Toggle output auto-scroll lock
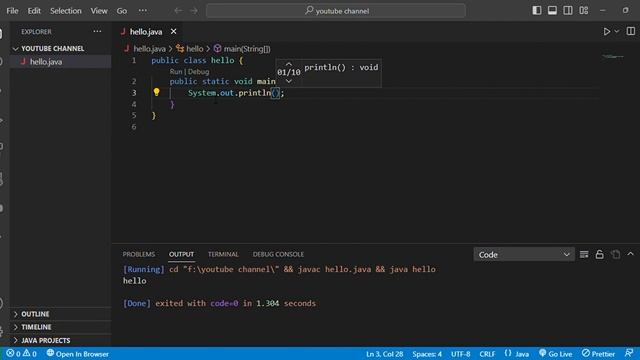Viewport: 640px width, 360px height. pyautogui.click(x=599, y=254)
